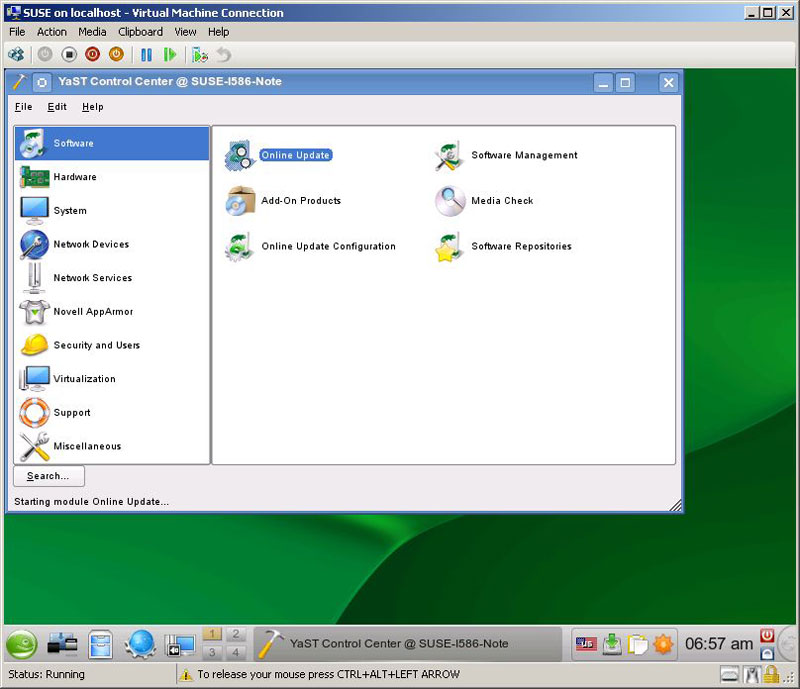This screenshot has width=800, height=689.
Task: Switch to virtual desktop 2
Action: click(236, 634)
